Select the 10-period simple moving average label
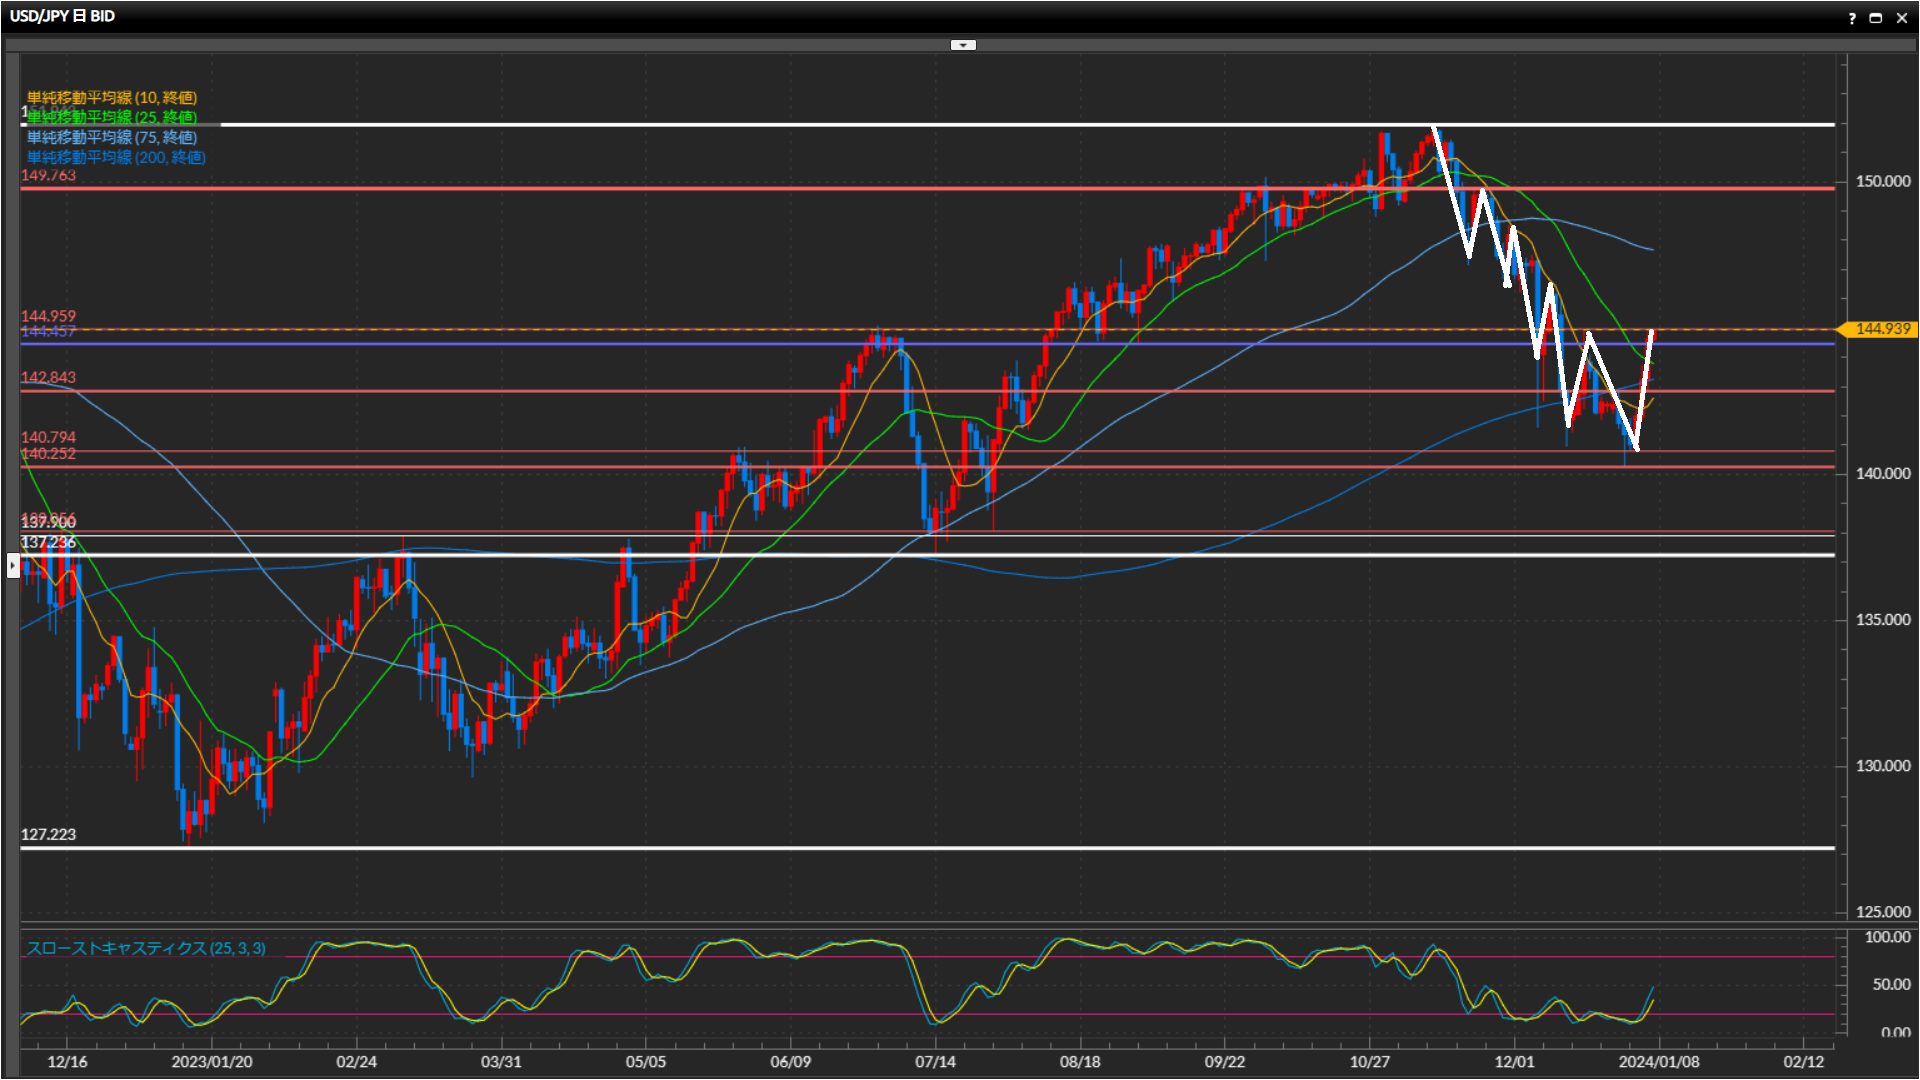1920x1080 pixels. coord(112,97)
